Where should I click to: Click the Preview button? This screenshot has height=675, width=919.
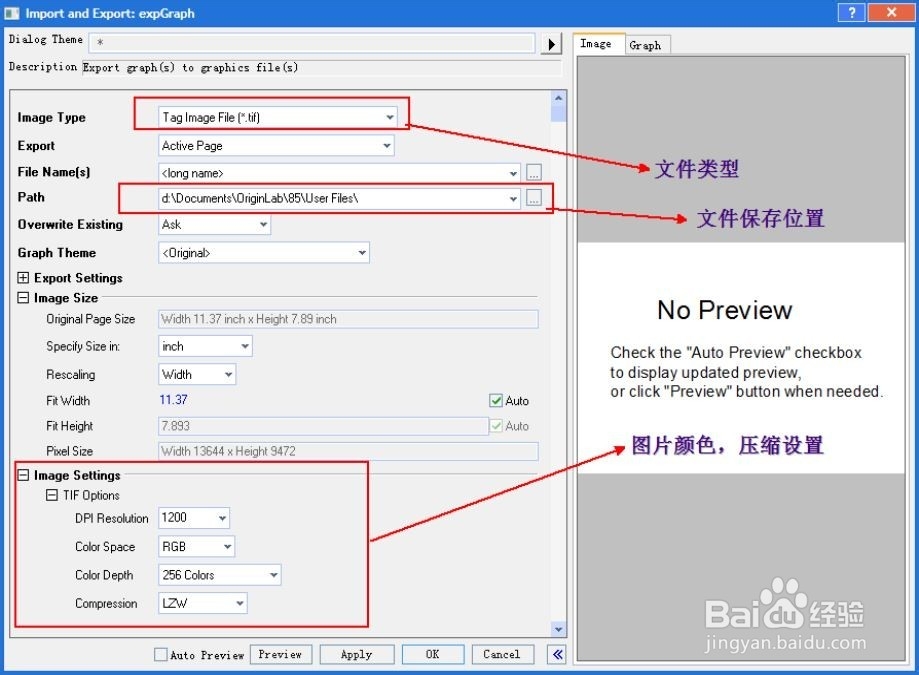281,654
